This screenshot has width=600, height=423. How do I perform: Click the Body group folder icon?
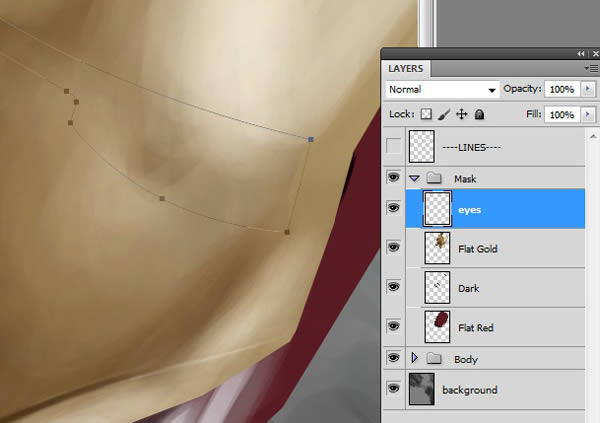[434, 359]
